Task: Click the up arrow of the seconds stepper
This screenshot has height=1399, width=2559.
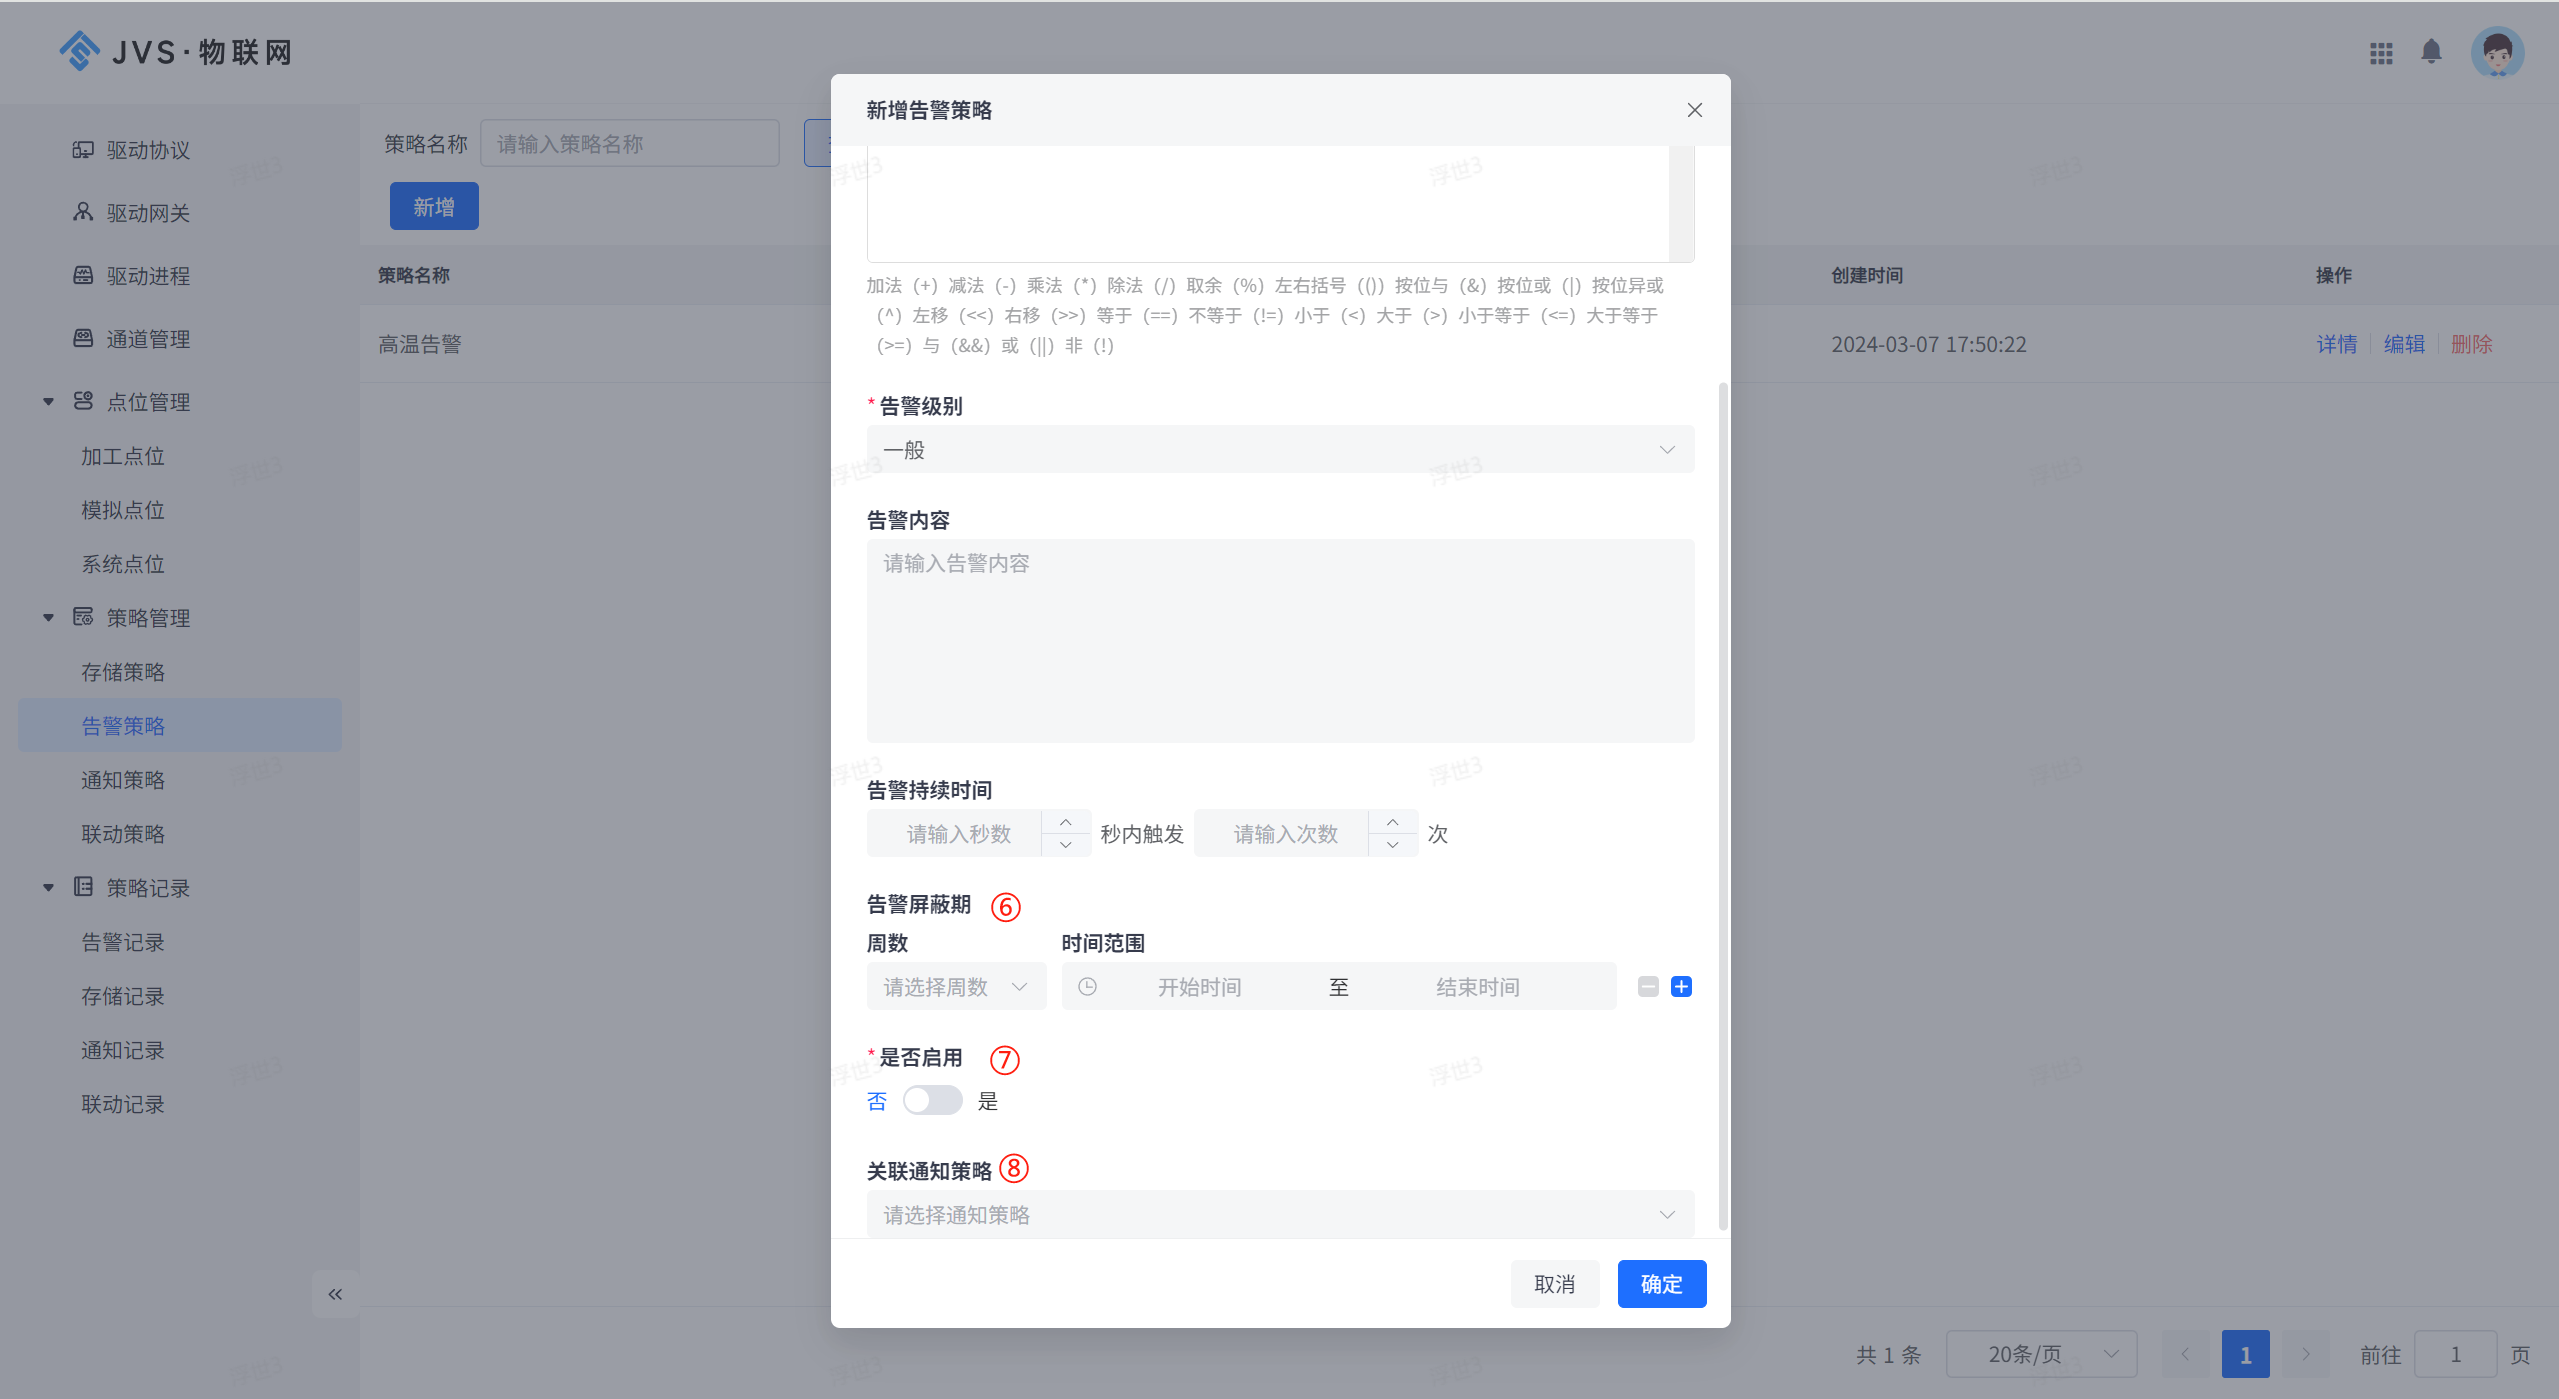Action: point(1066,822)
